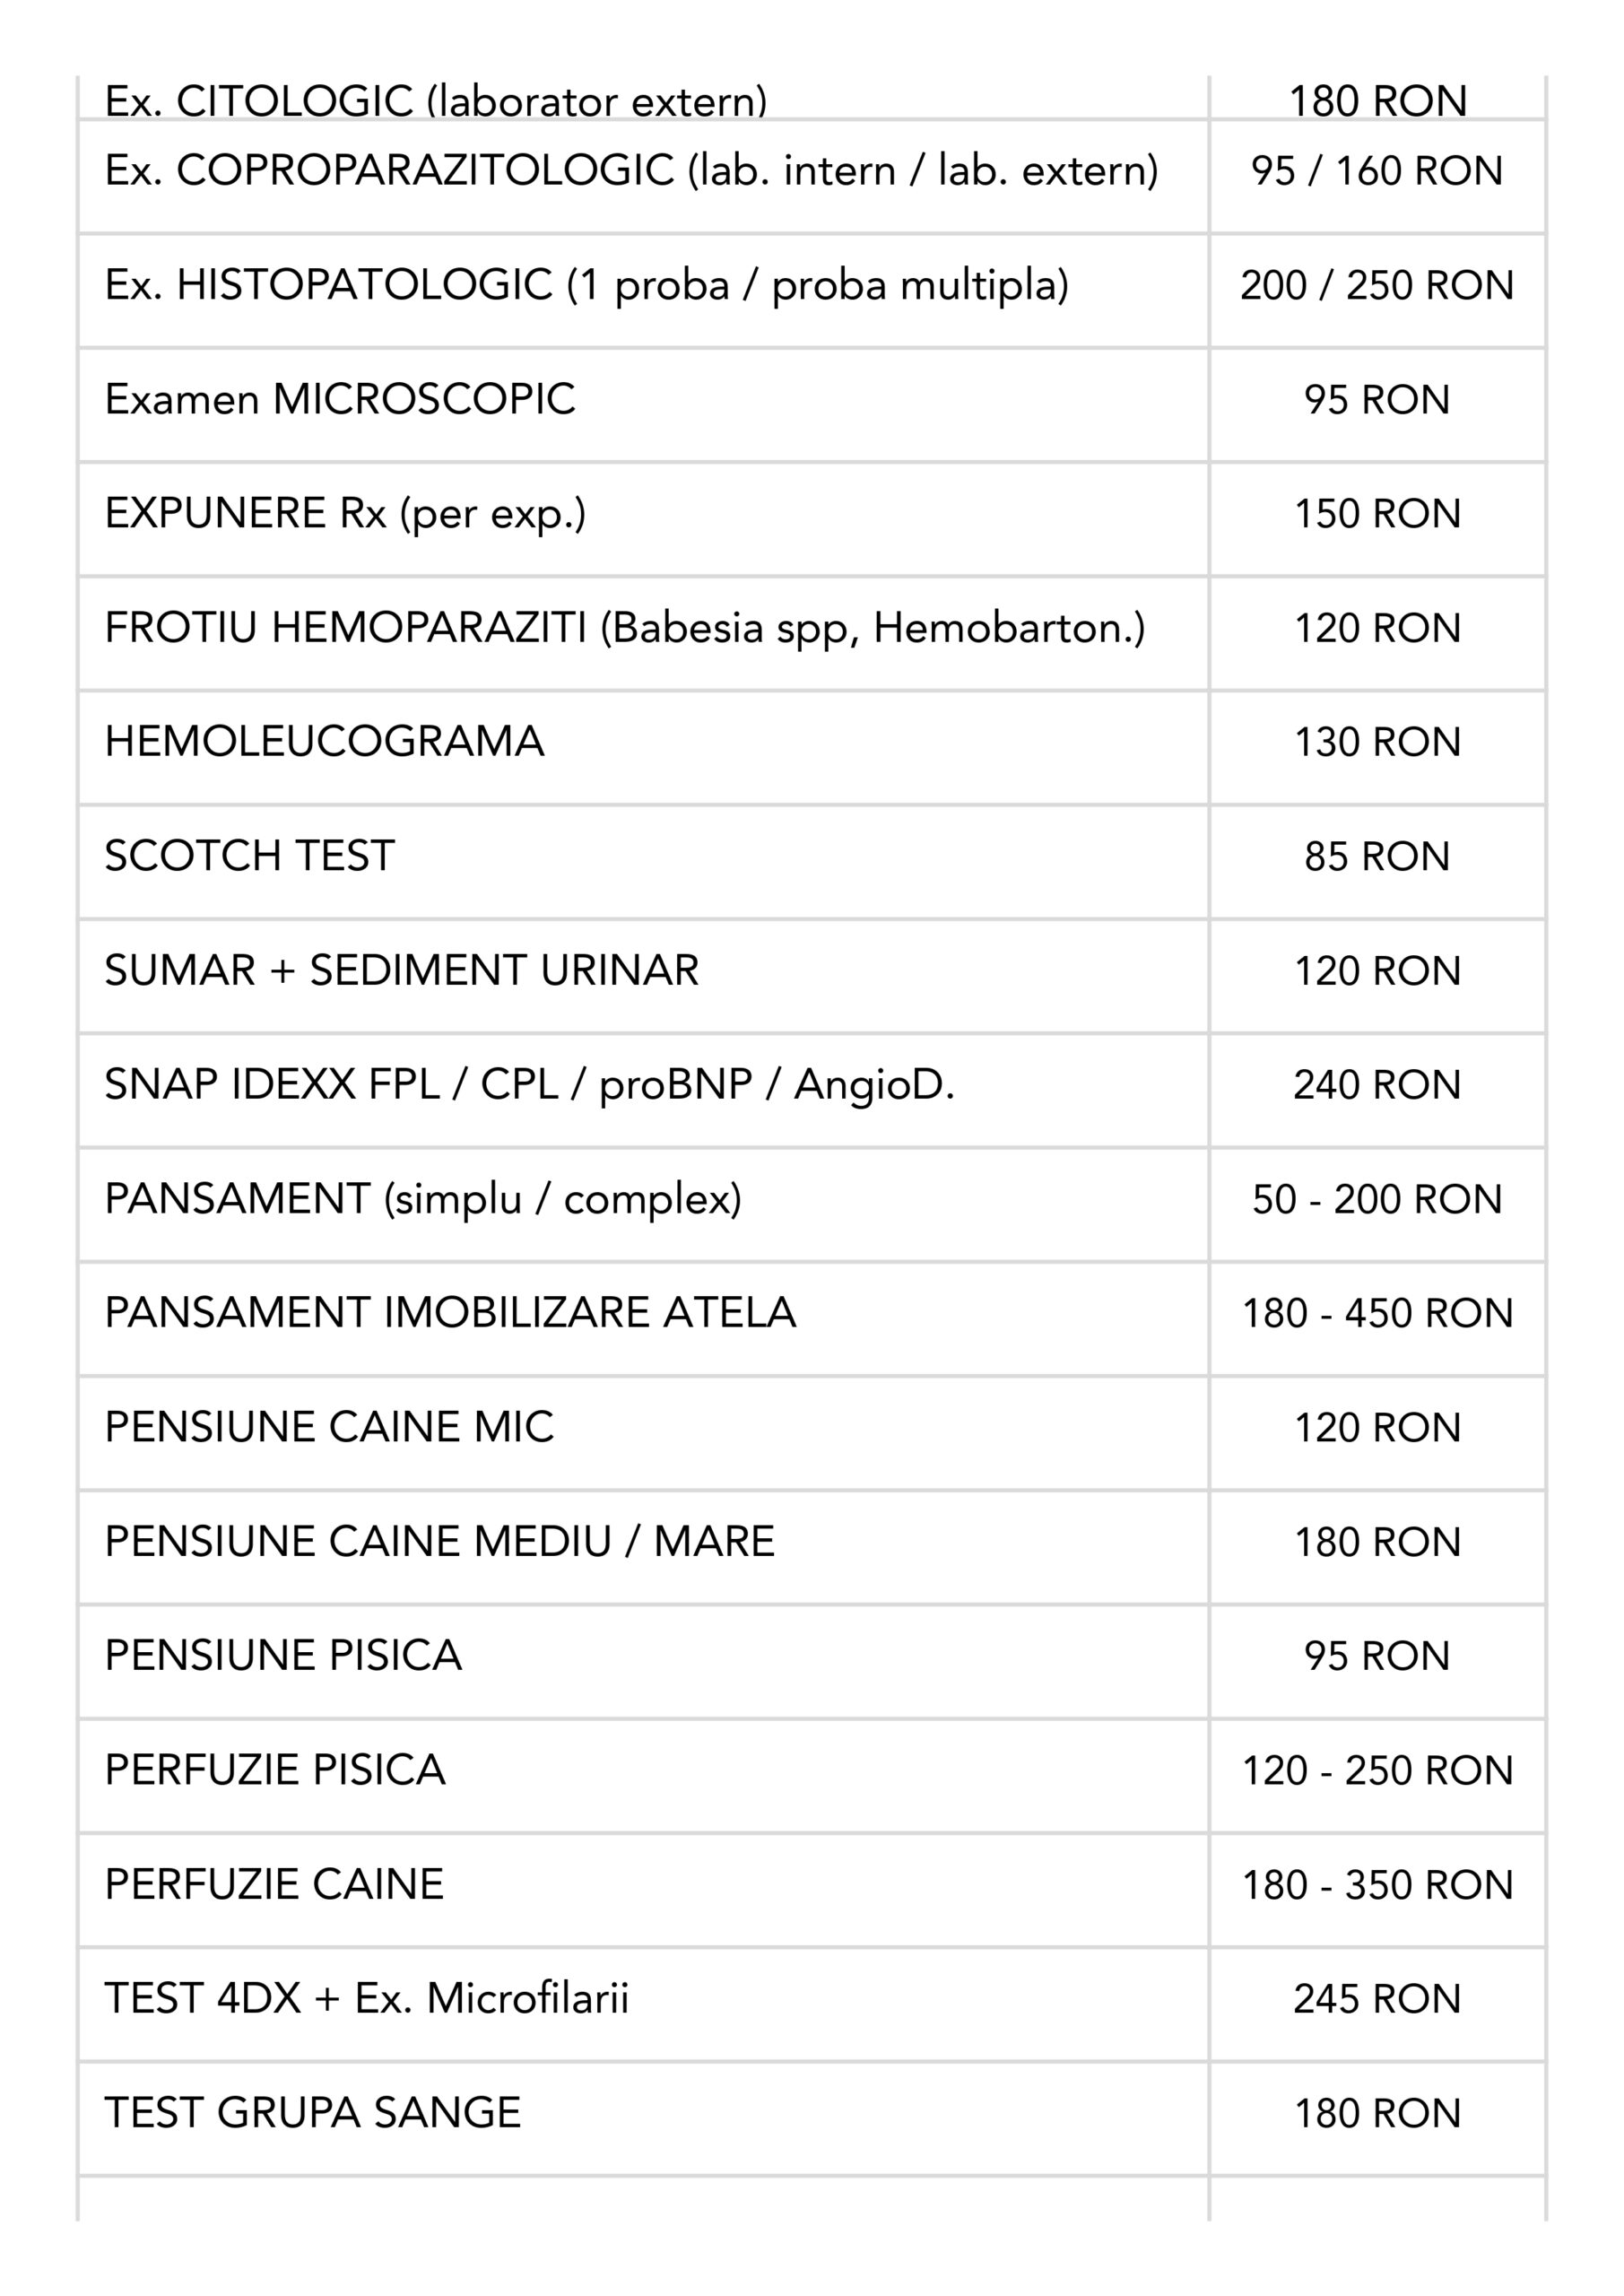This screenshot has height=2296, width=1624.
Task: Select the Examen MICROSCOPIC entry
Action: 340,399
